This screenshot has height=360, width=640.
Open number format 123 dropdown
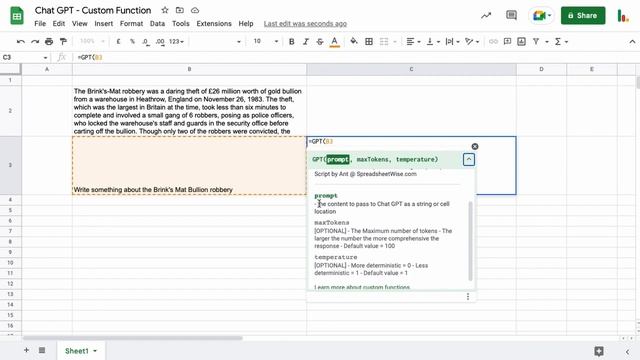pyautogui.click(x=176, y=42)
